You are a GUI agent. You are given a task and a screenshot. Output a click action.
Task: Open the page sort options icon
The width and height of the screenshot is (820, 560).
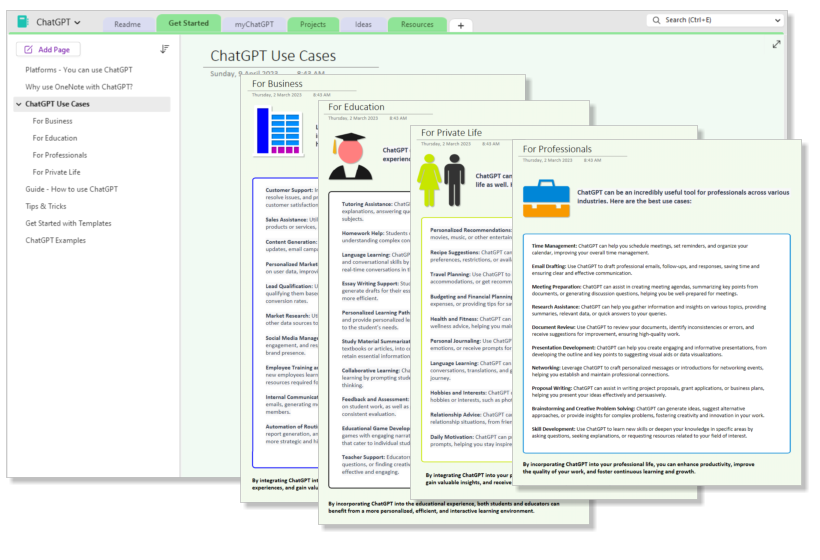click(x=164, y=49)
